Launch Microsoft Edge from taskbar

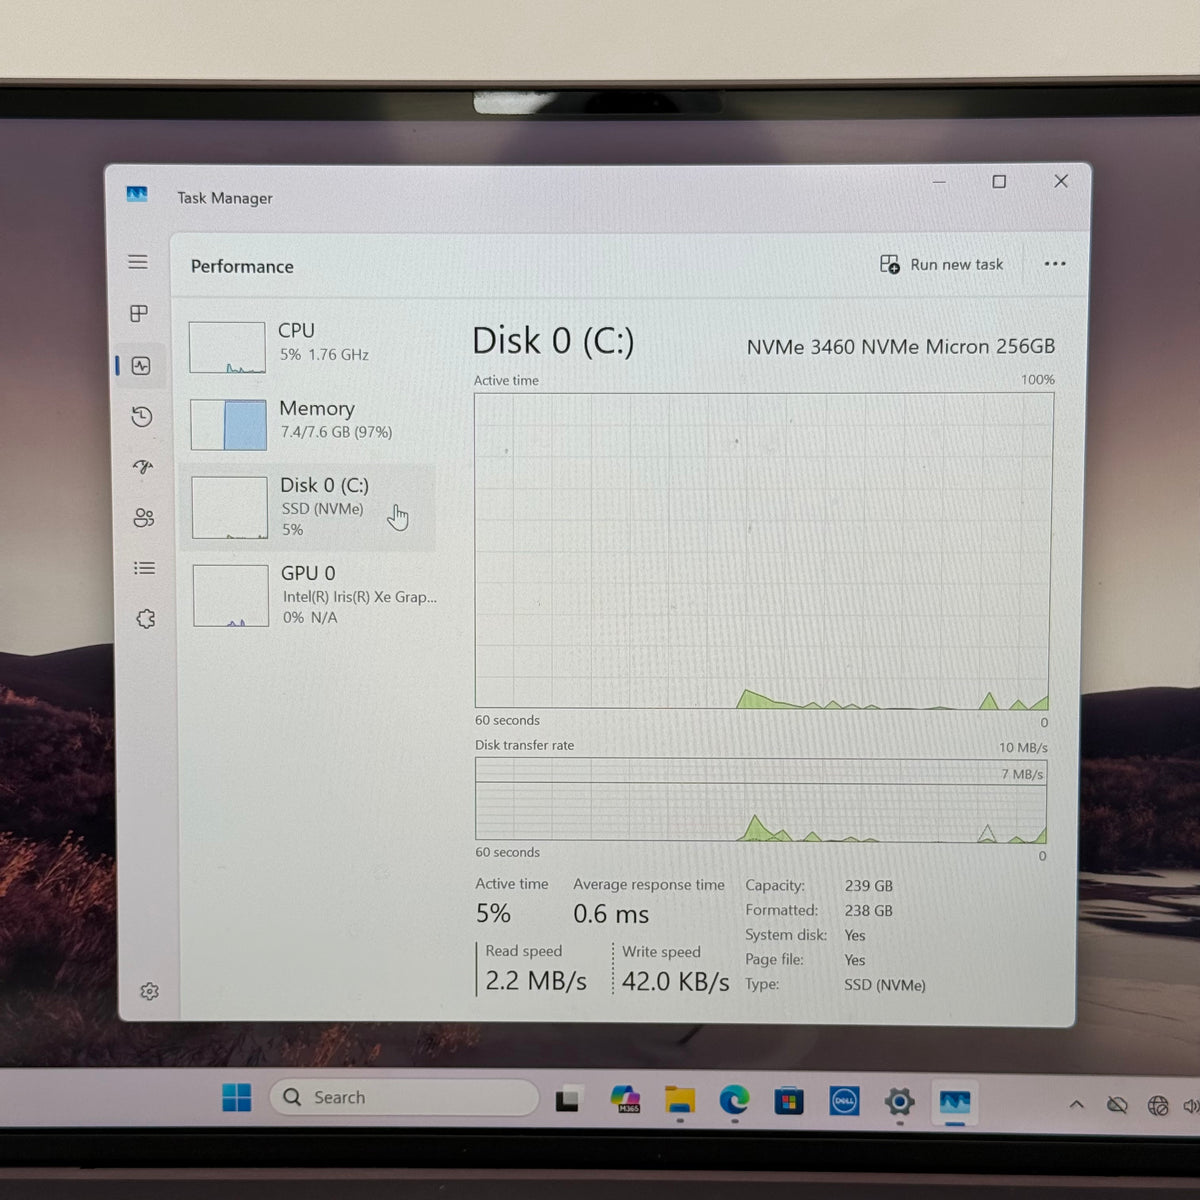coord(734,1100)
